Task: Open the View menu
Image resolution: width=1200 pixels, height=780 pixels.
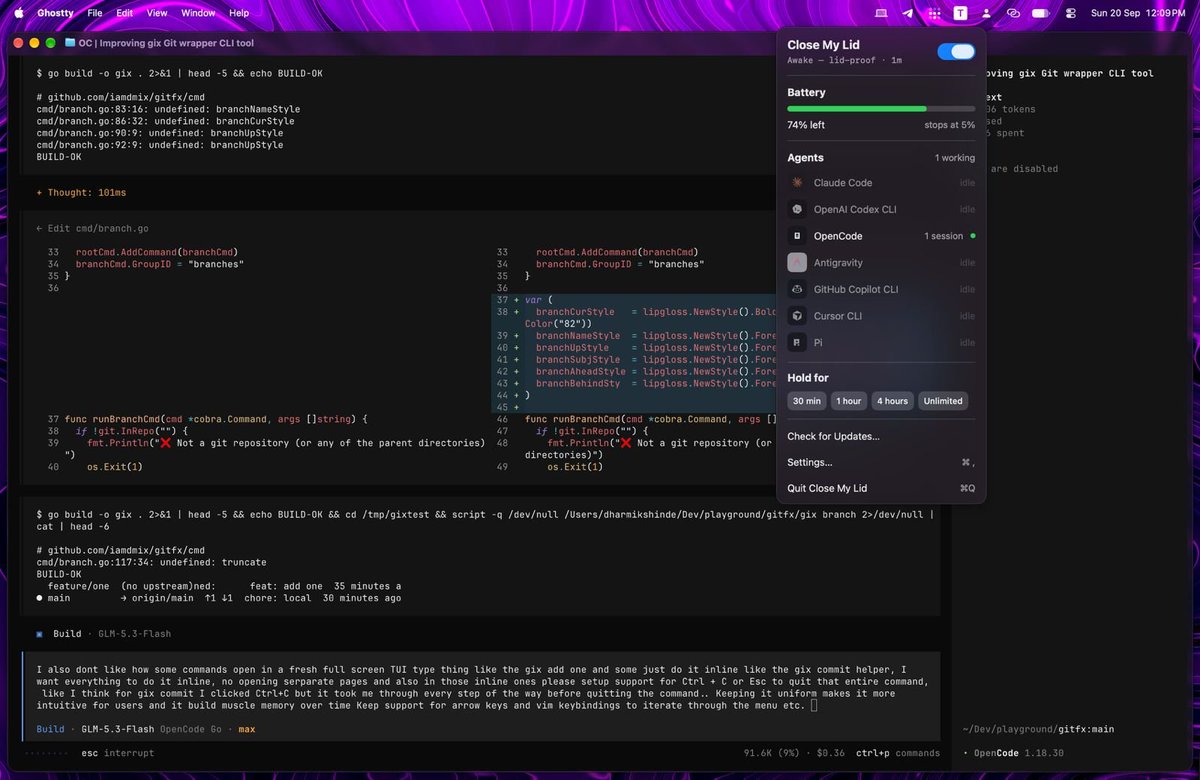Action: (x=157, y=13)
